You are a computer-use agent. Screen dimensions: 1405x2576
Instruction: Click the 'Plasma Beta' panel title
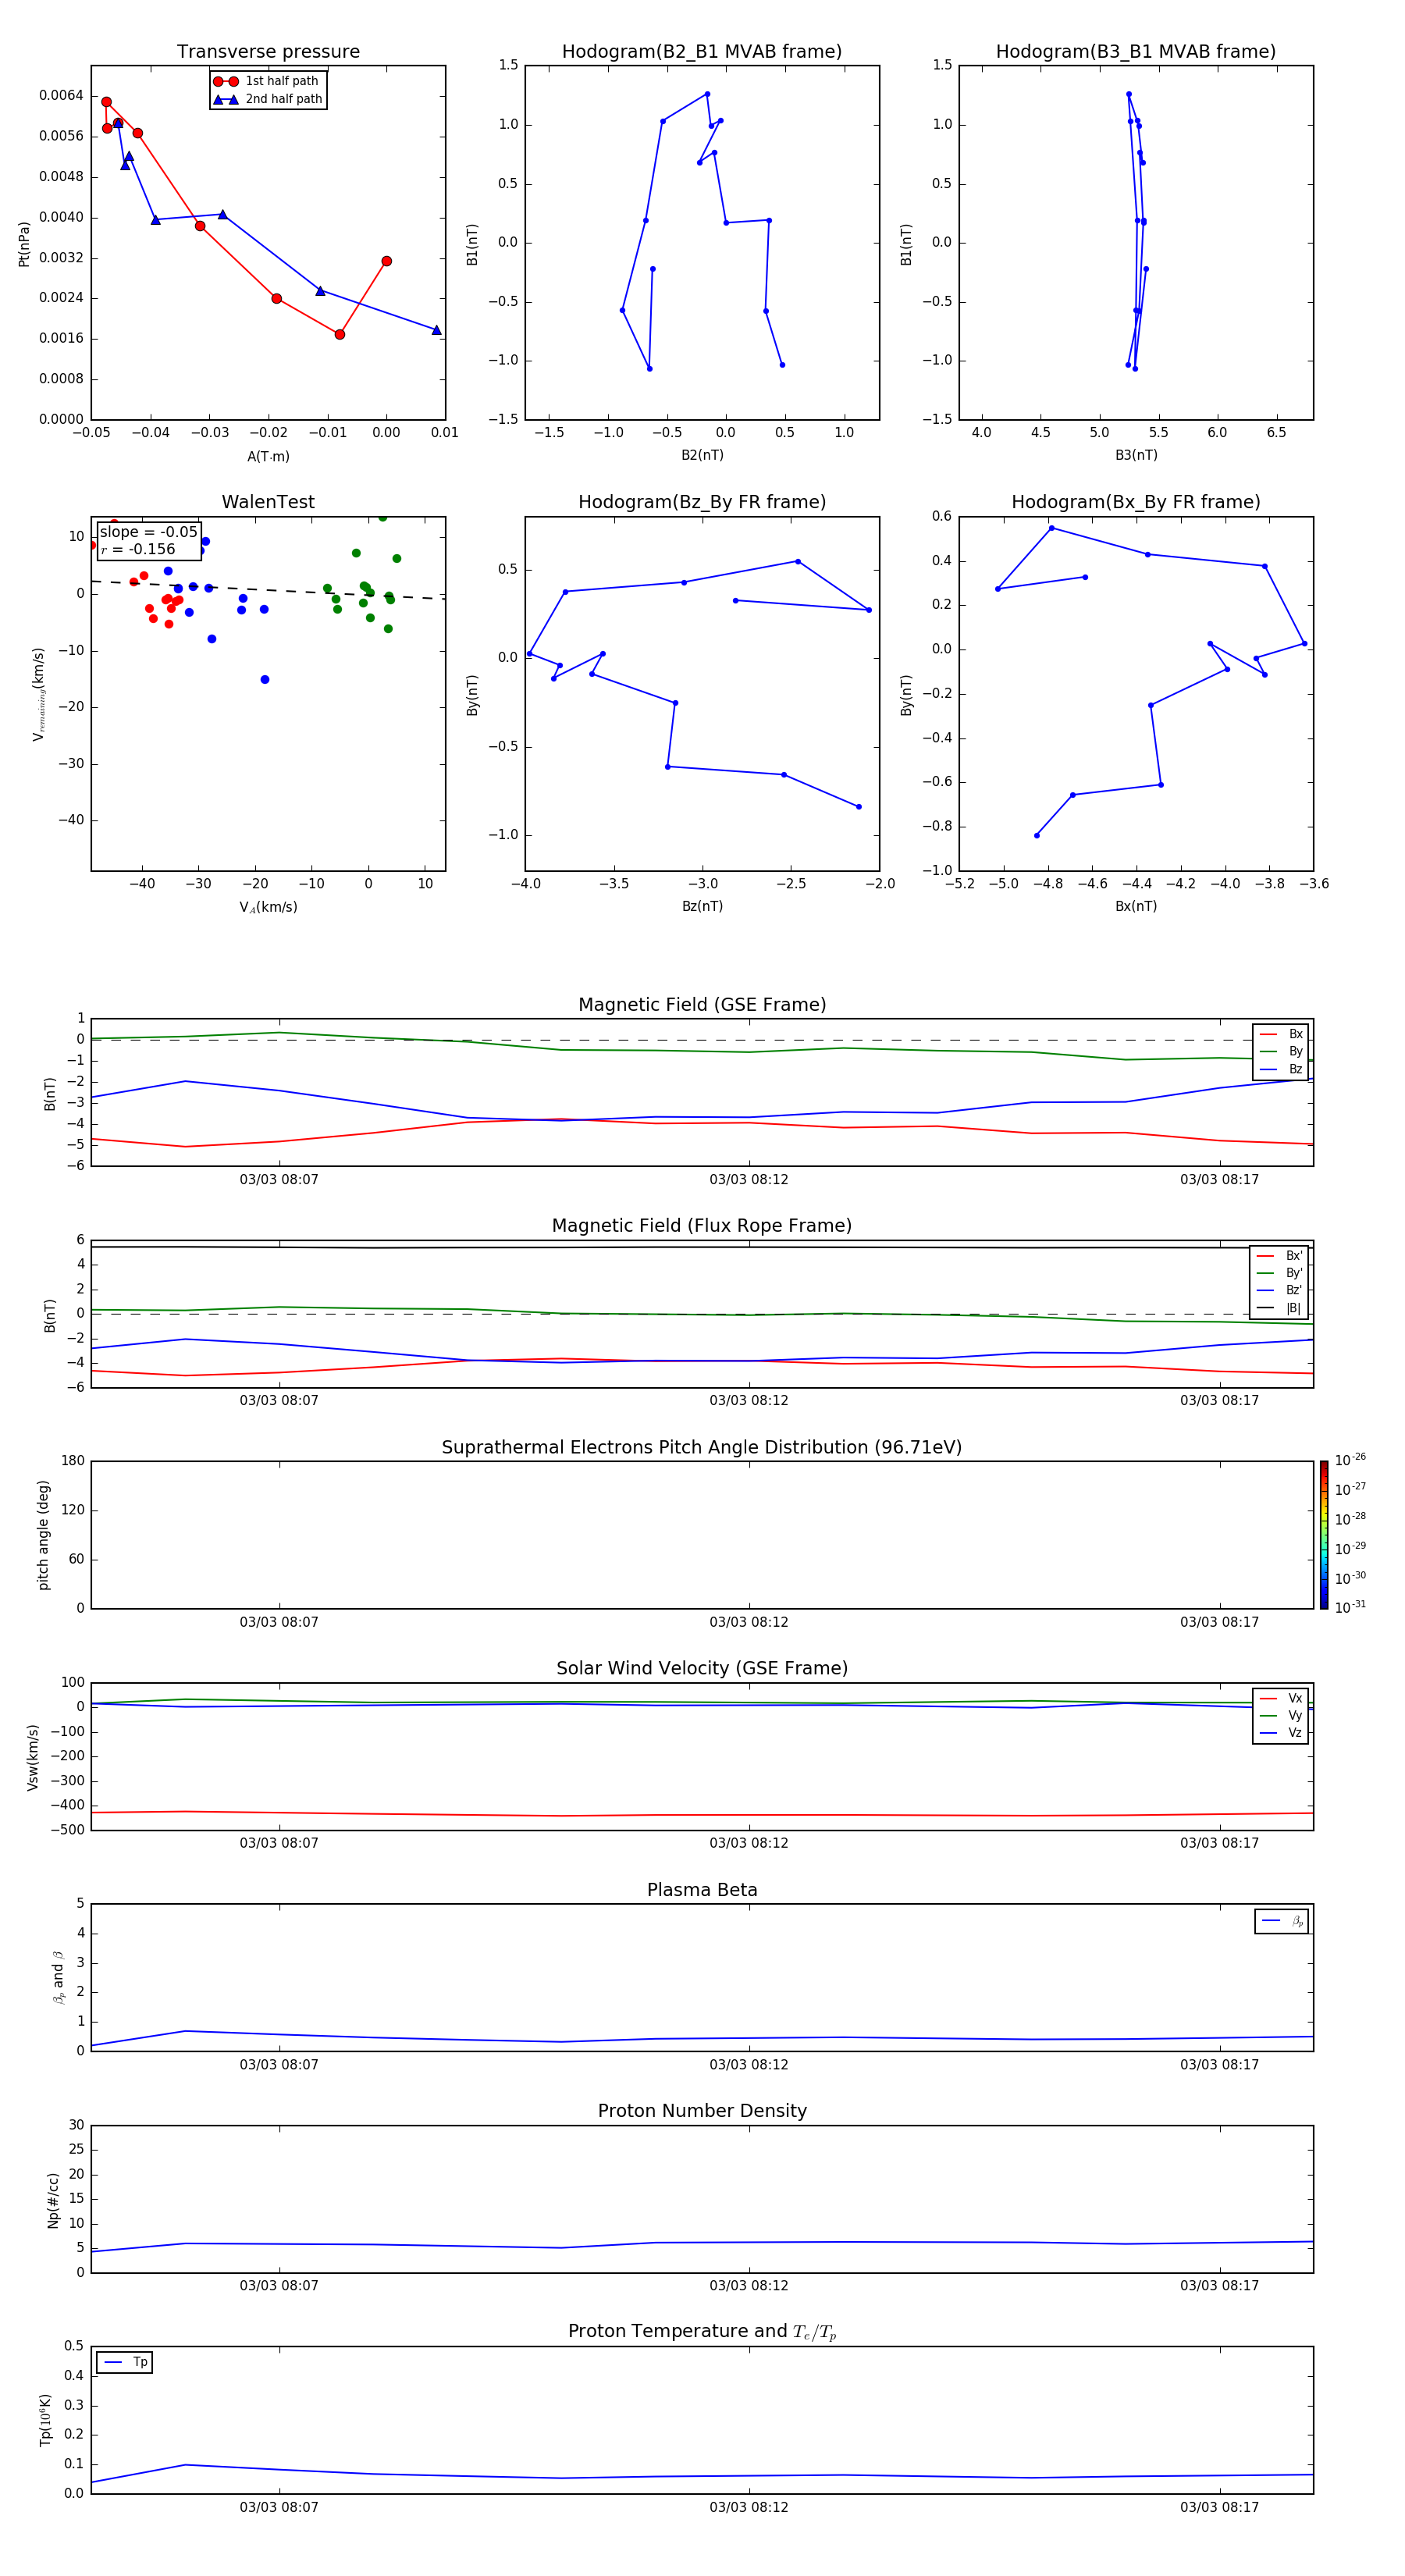[x=702, y=1891]
